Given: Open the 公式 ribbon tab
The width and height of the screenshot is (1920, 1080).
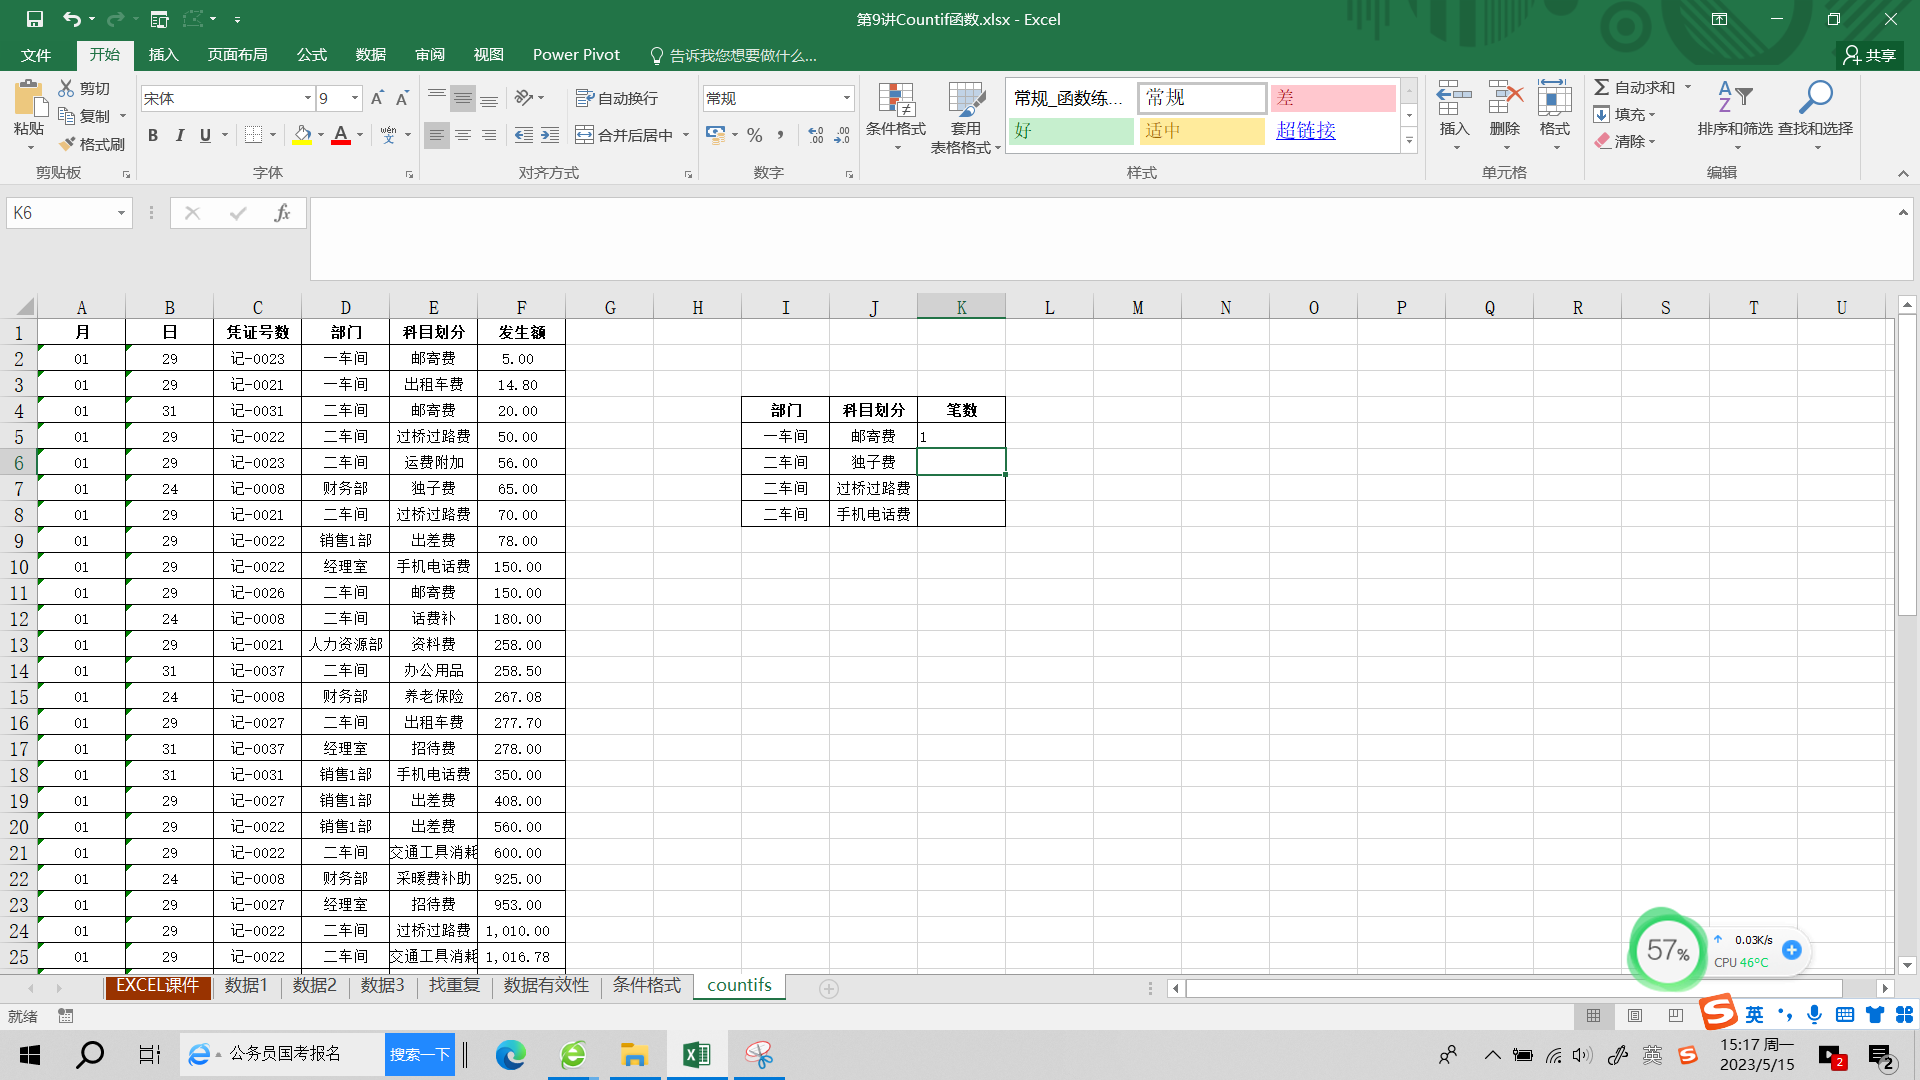Looking at the screenshot, I should point(311,55).
